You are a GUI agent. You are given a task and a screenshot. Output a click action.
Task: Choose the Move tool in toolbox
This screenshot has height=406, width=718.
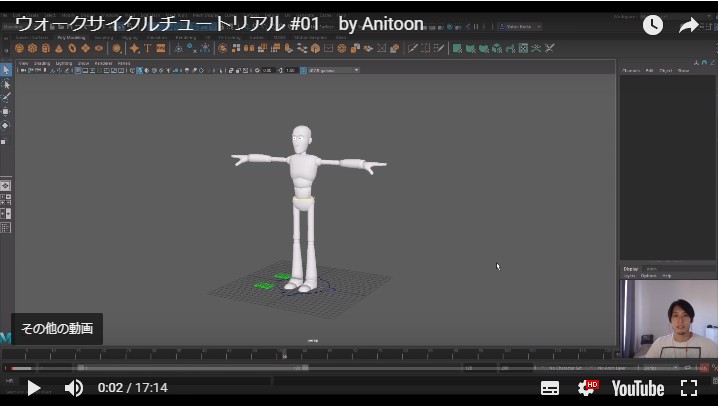click(6, 112)
